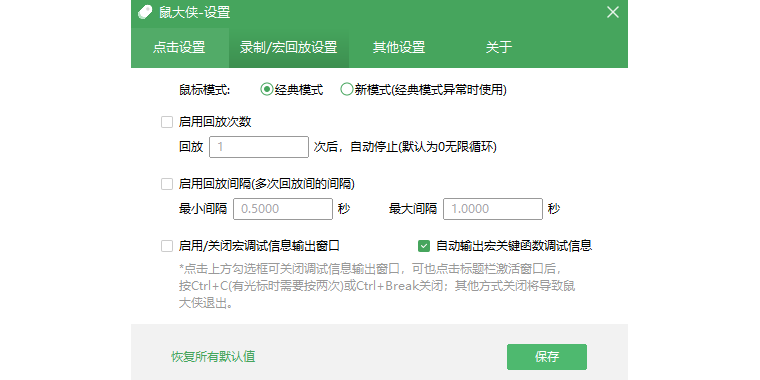Viewport: 760px width, 380px height.
Task: Close the 鼠大侠 settings window
Action: 613,12
